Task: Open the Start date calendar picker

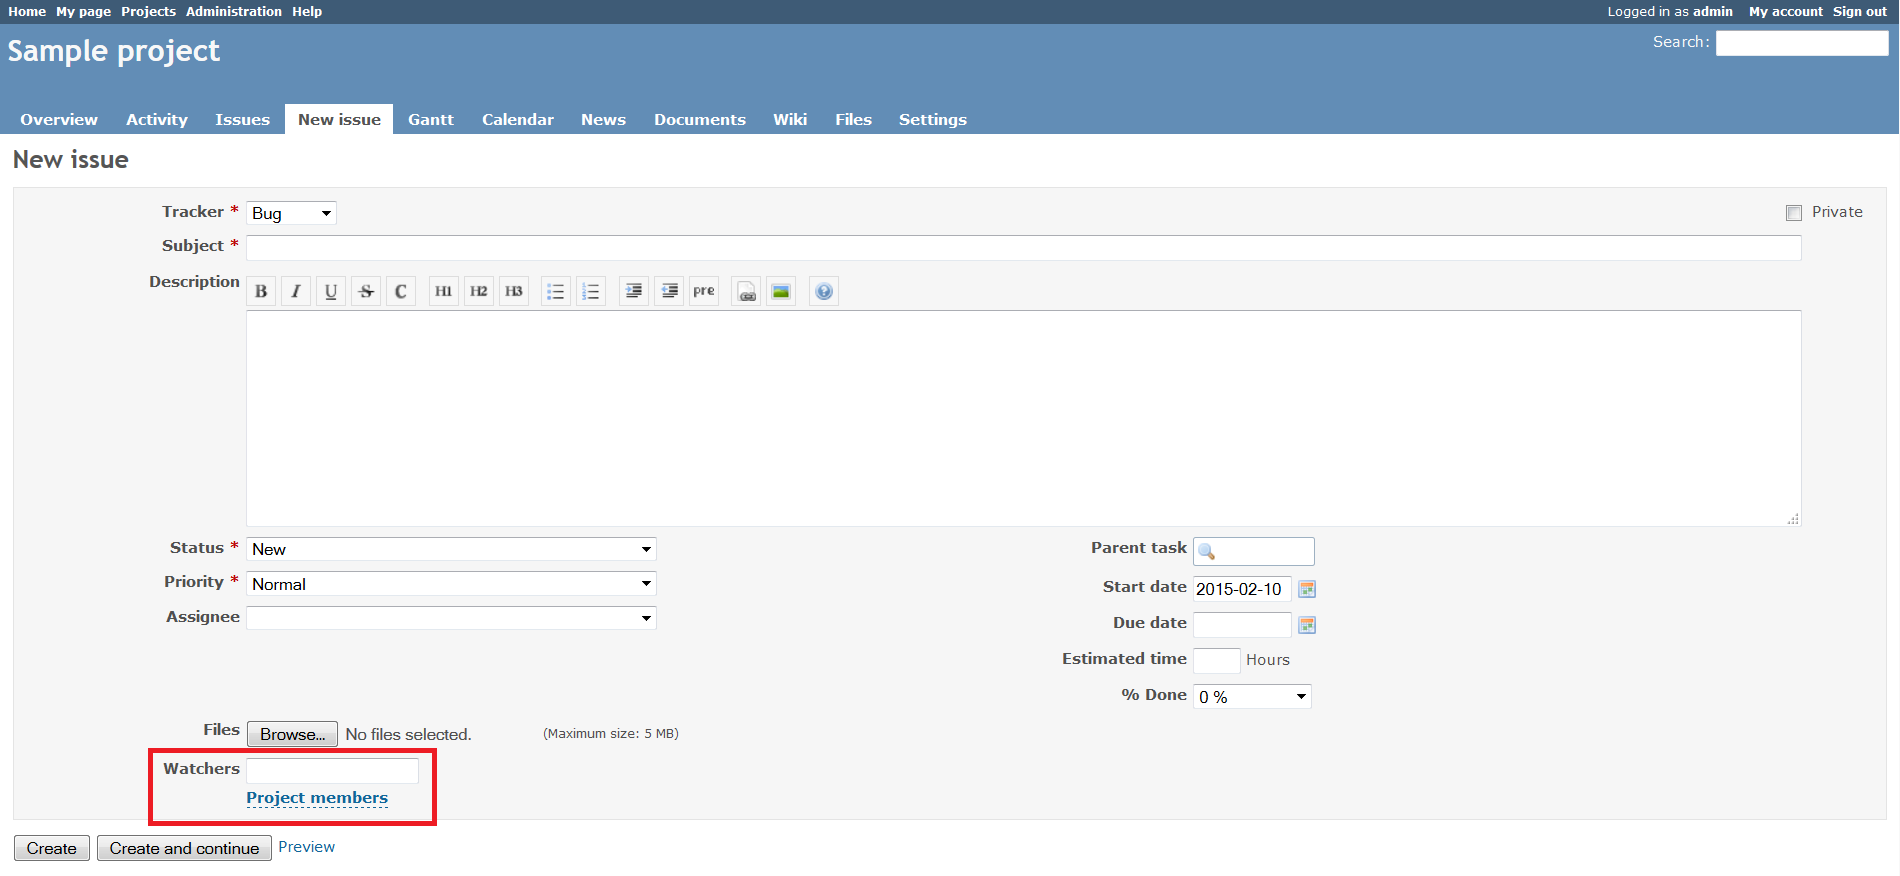Action: [x=1307, y=589]
